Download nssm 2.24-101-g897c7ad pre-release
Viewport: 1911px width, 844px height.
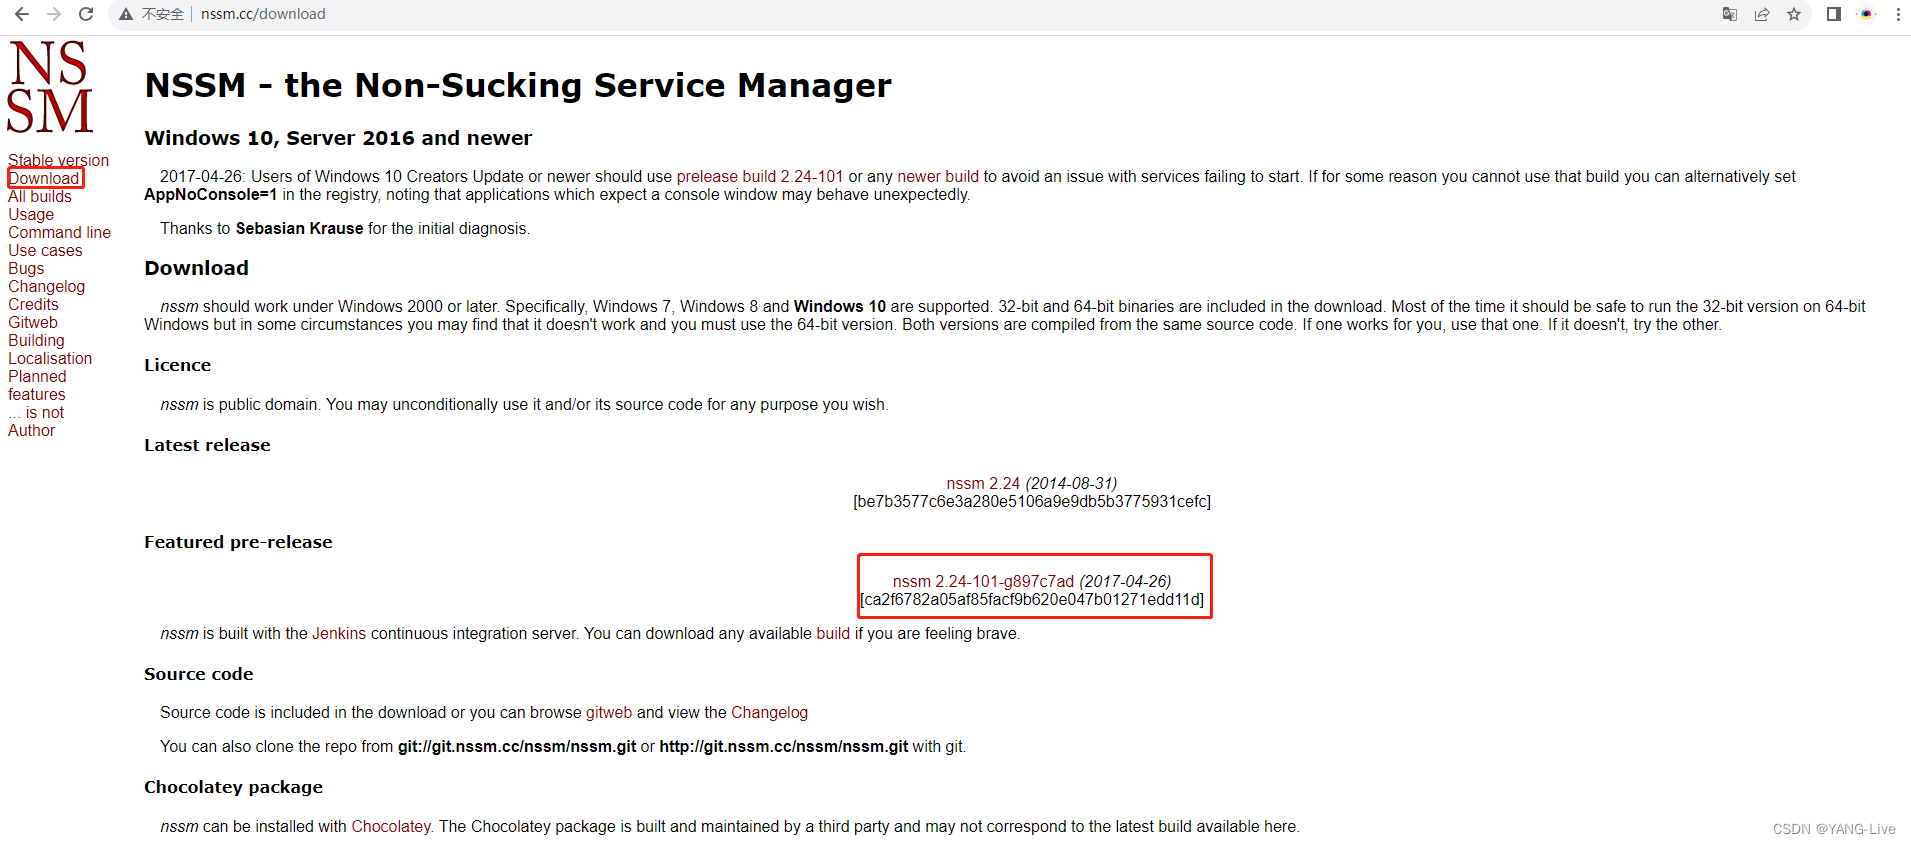(983, 581)
